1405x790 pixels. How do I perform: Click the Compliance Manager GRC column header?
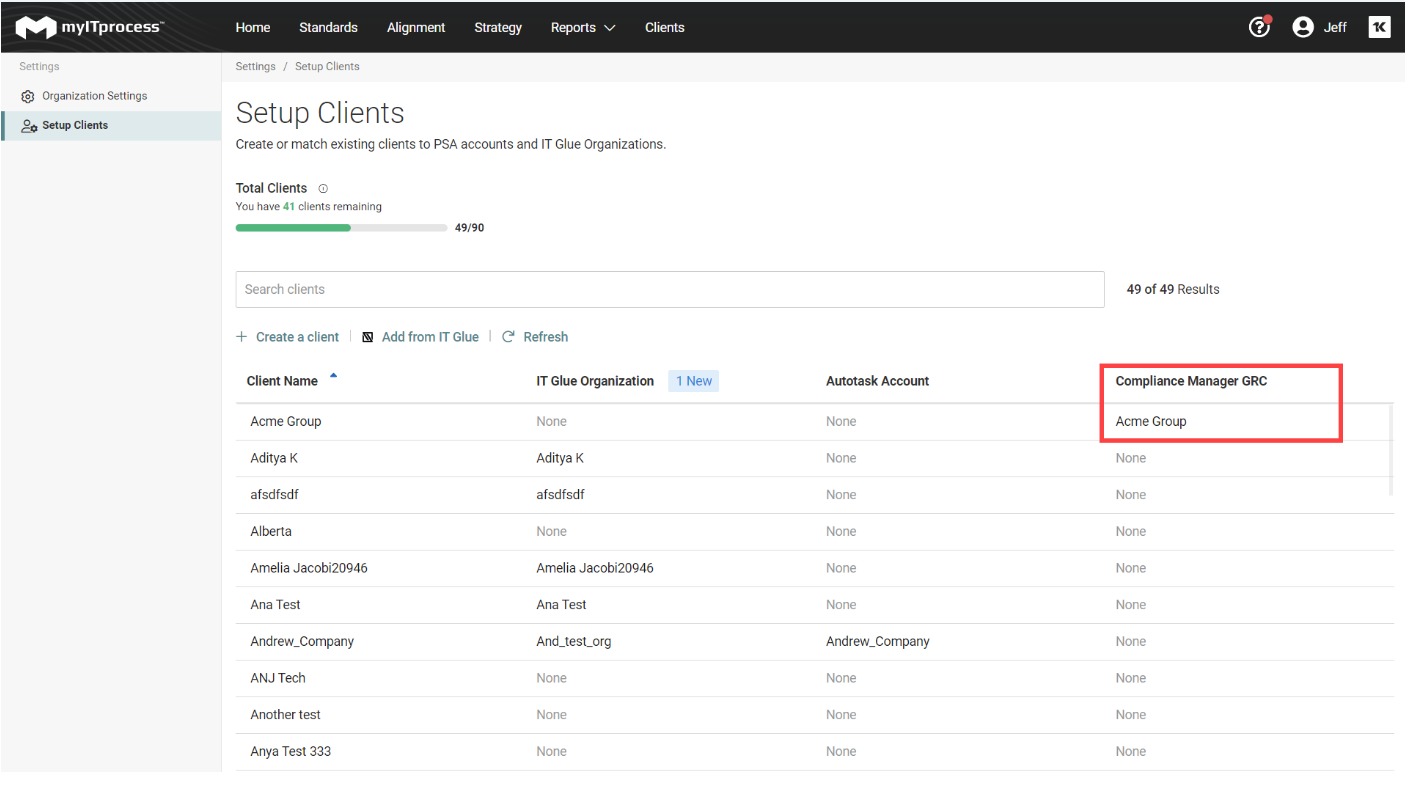pyautogui.click(x=1191, y=381)
